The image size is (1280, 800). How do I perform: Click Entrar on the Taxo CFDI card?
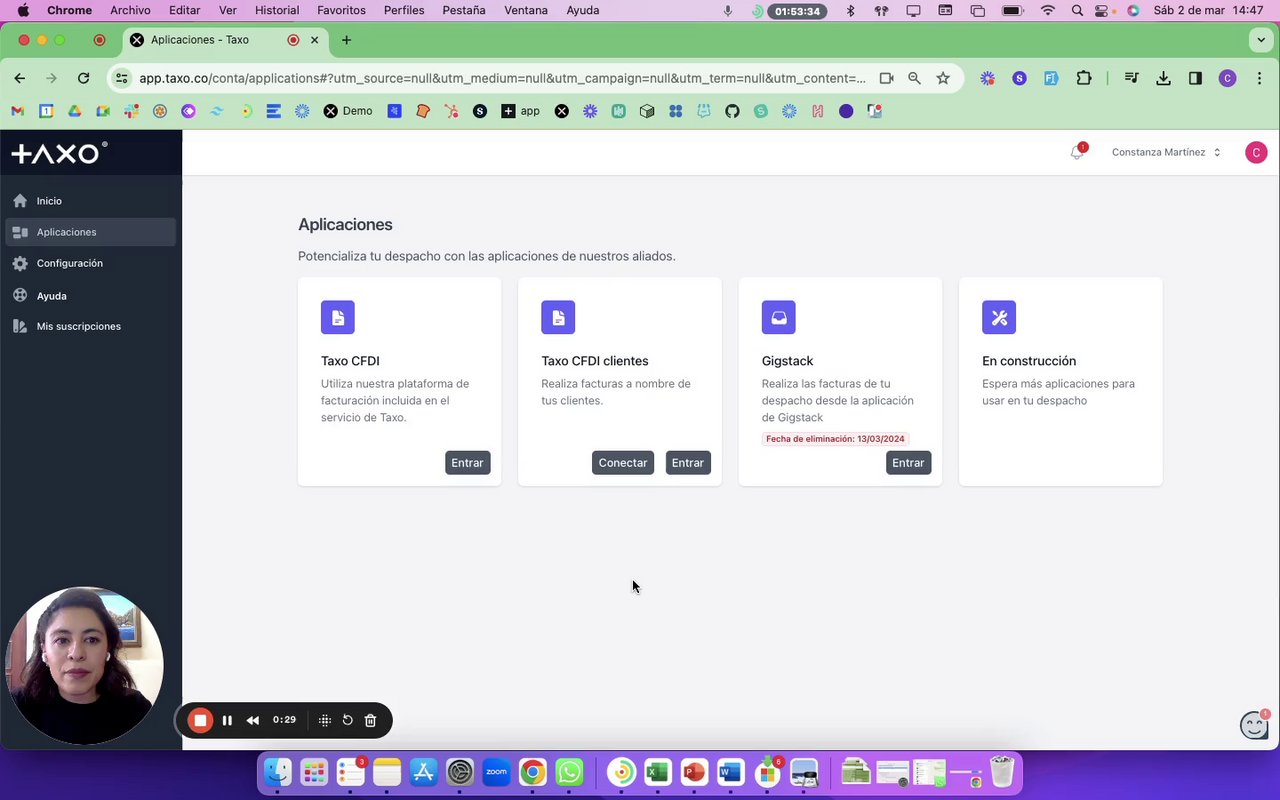(x=467, y=463)
